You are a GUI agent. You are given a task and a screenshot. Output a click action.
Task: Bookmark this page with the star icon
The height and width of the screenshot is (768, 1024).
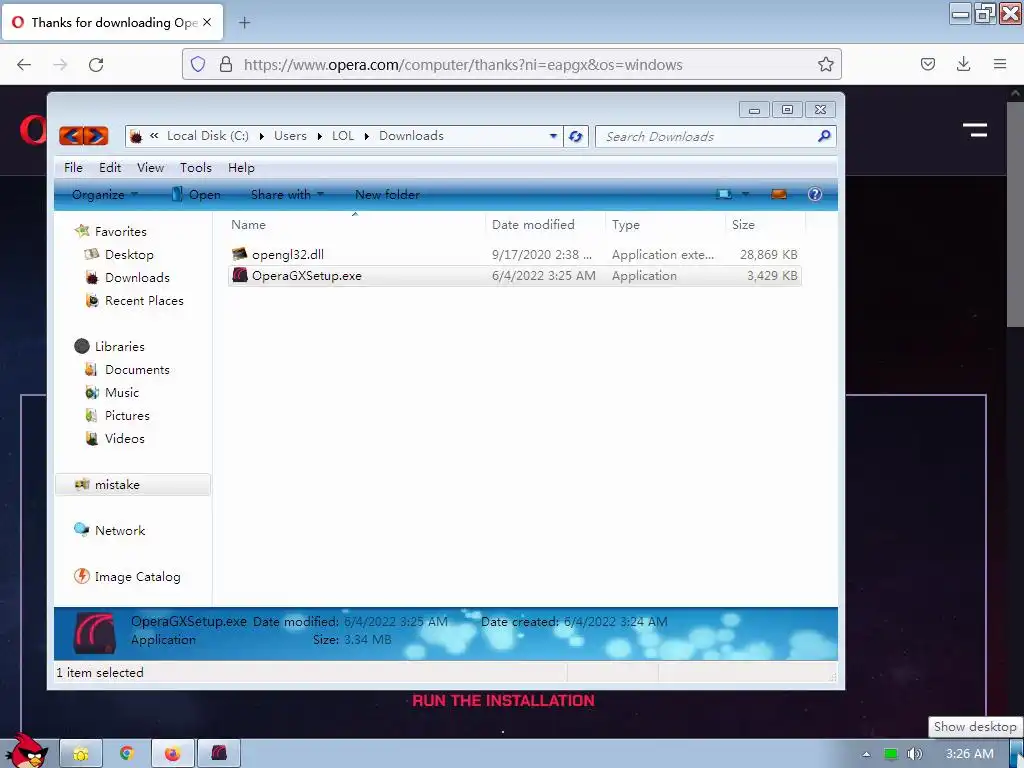click(x=825, y=64)
